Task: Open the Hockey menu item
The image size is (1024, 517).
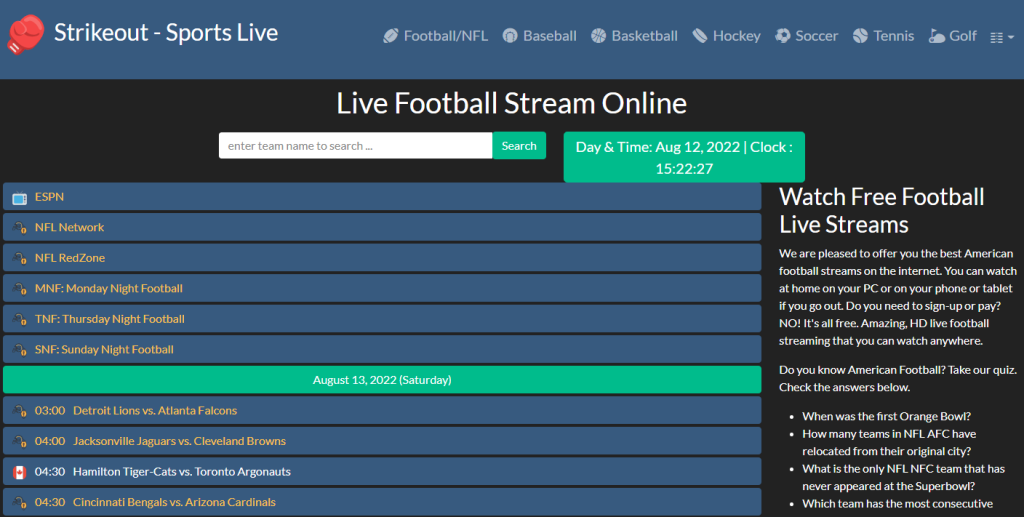Action: (737, 36)
